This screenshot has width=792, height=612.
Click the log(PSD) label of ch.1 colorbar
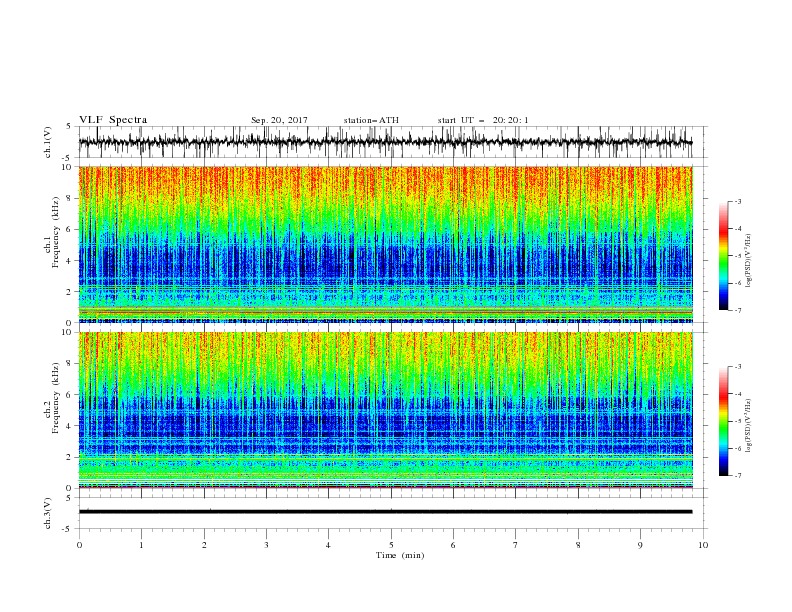click(749, 261)
